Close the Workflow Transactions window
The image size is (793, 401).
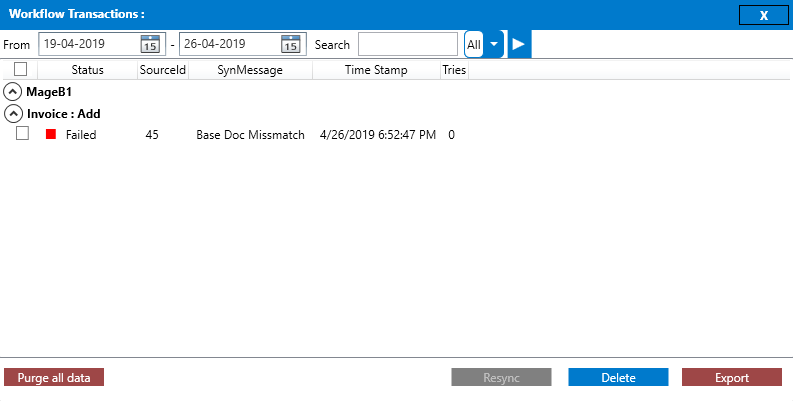(x=763, y=15)
